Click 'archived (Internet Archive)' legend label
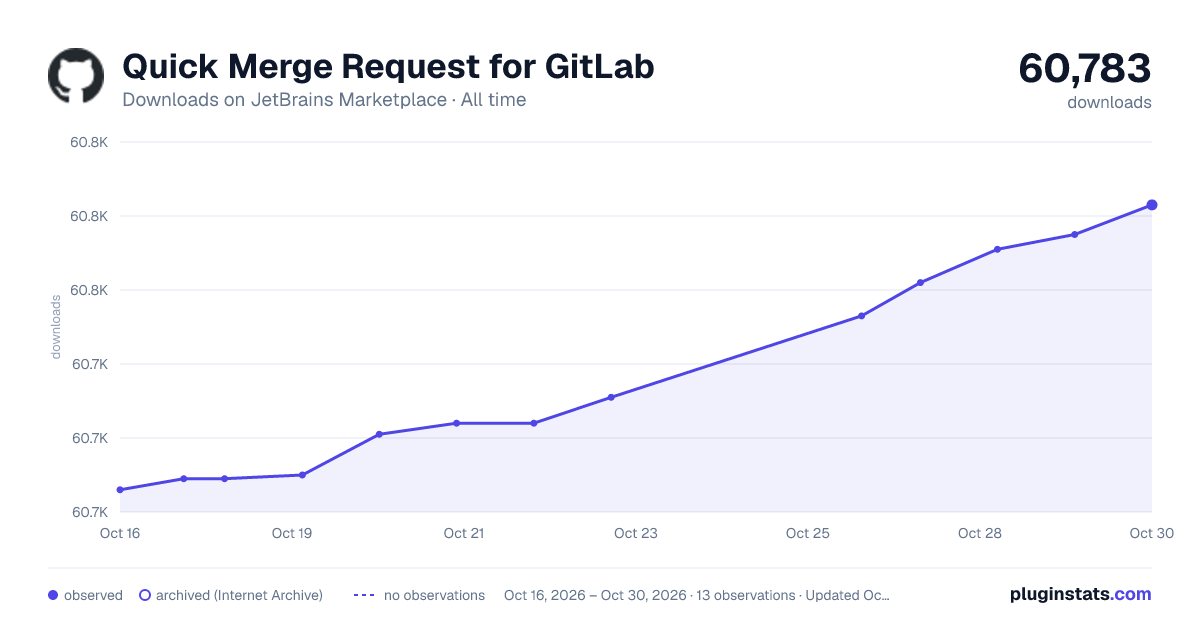Image resolution: width=1200 pixels, height=630 pixels. [239, 595]
